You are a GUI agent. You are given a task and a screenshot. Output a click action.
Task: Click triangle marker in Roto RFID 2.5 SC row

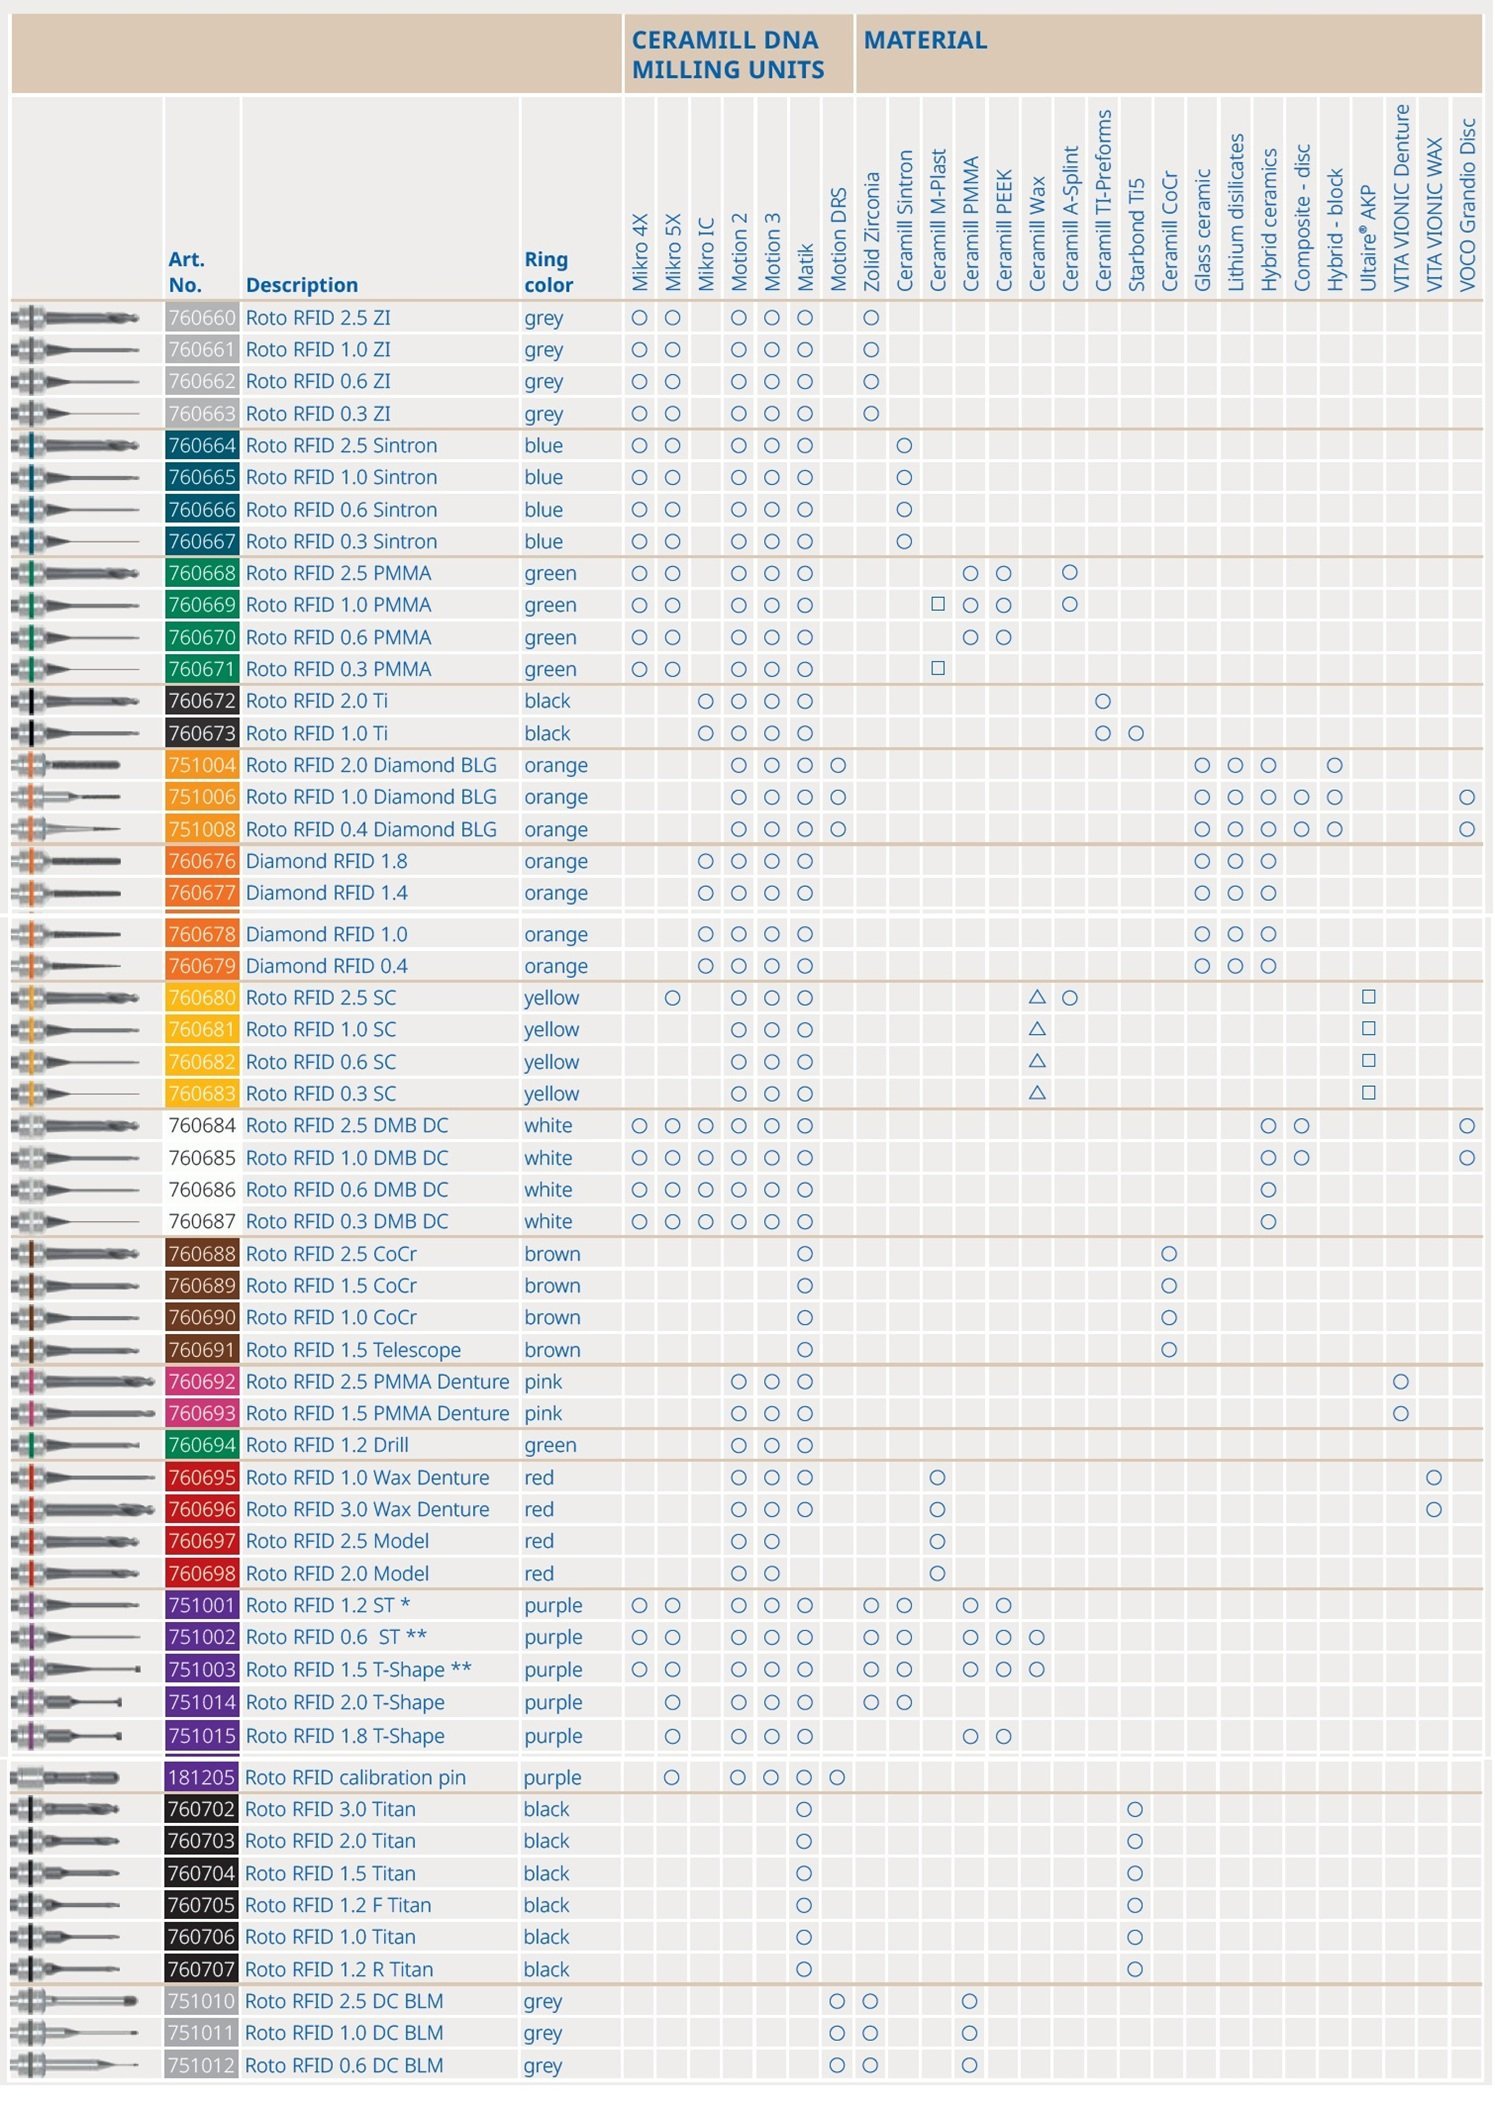click(x=1037, y=997)
